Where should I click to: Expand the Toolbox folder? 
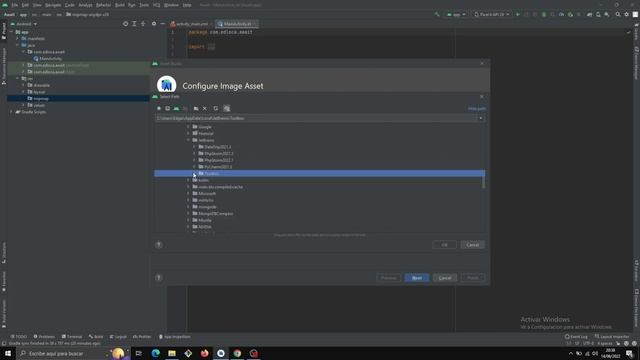click(194, 174)
